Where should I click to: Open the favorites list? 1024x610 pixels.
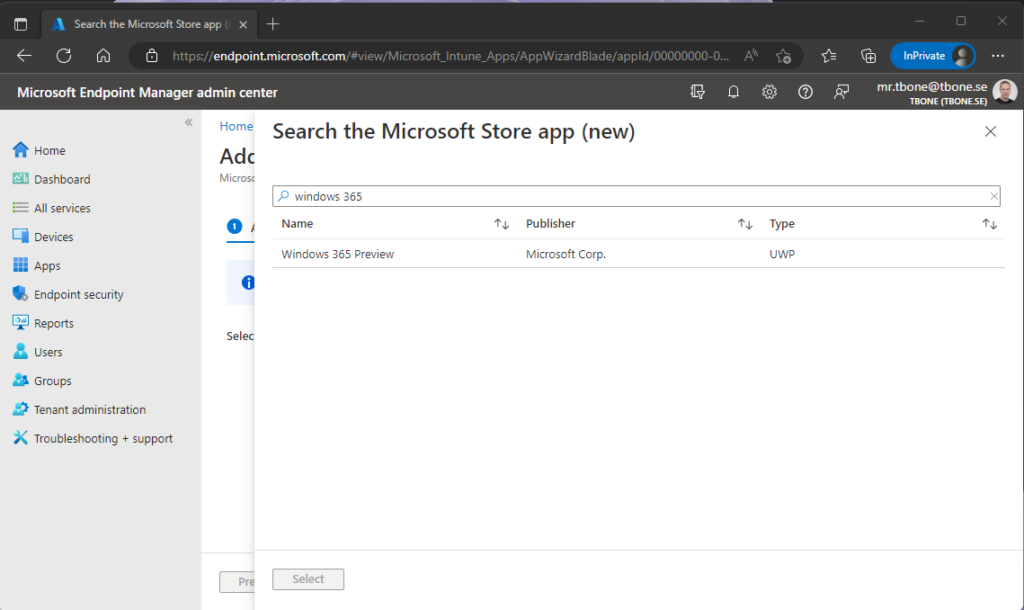pos(829,56)
